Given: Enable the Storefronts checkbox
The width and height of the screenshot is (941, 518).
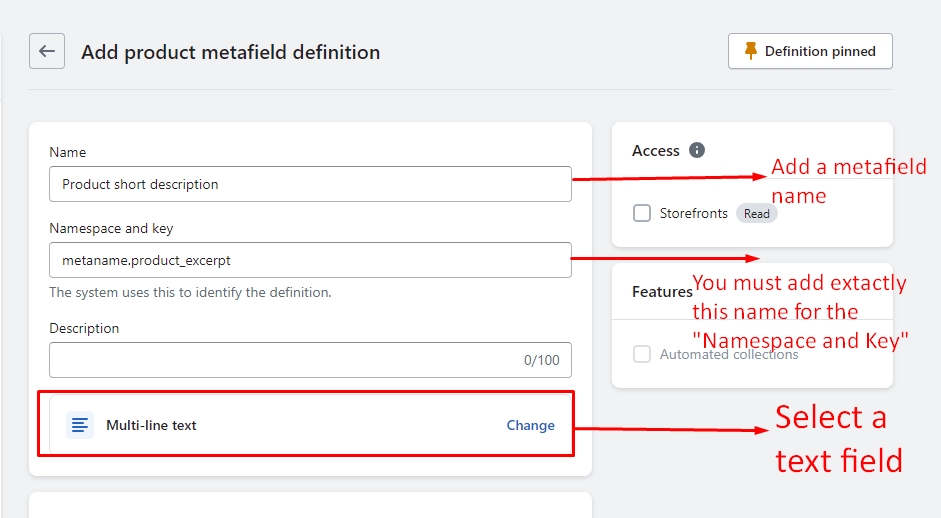Looking at the screenshot, I should click(x=642, y=213).
